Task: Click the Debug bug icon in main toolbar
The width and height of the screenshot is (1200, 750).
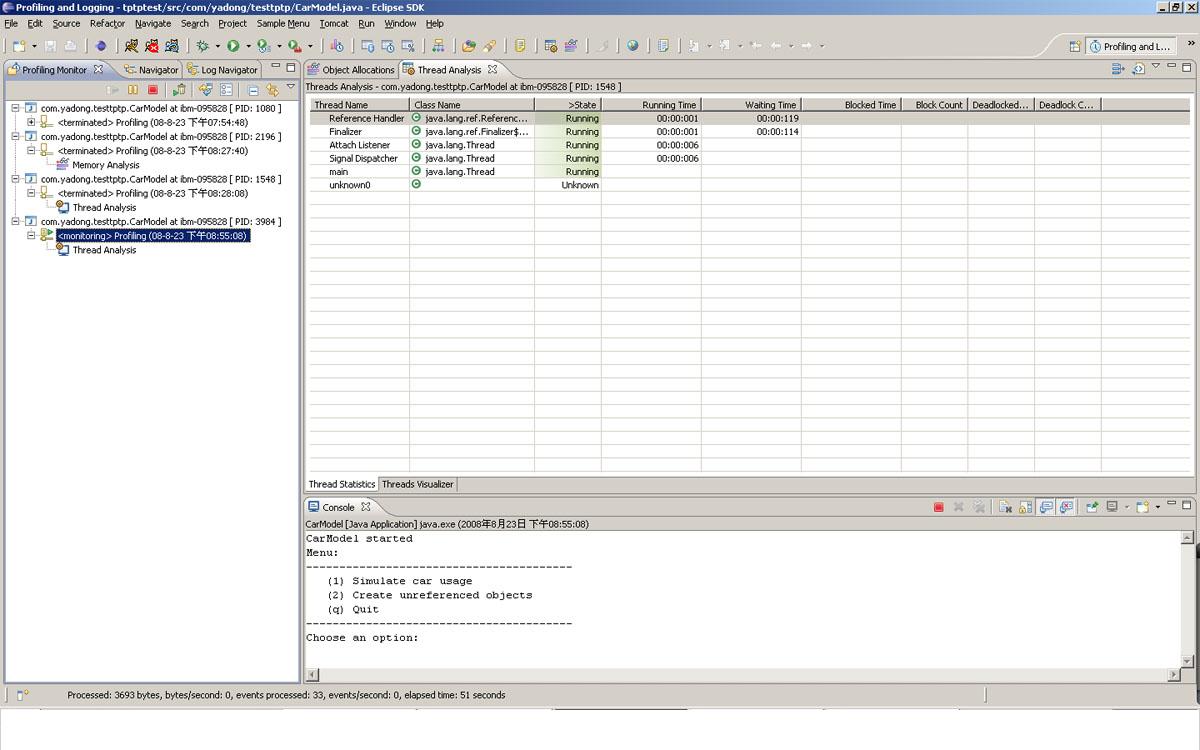Action: click(x=203, y=46)
